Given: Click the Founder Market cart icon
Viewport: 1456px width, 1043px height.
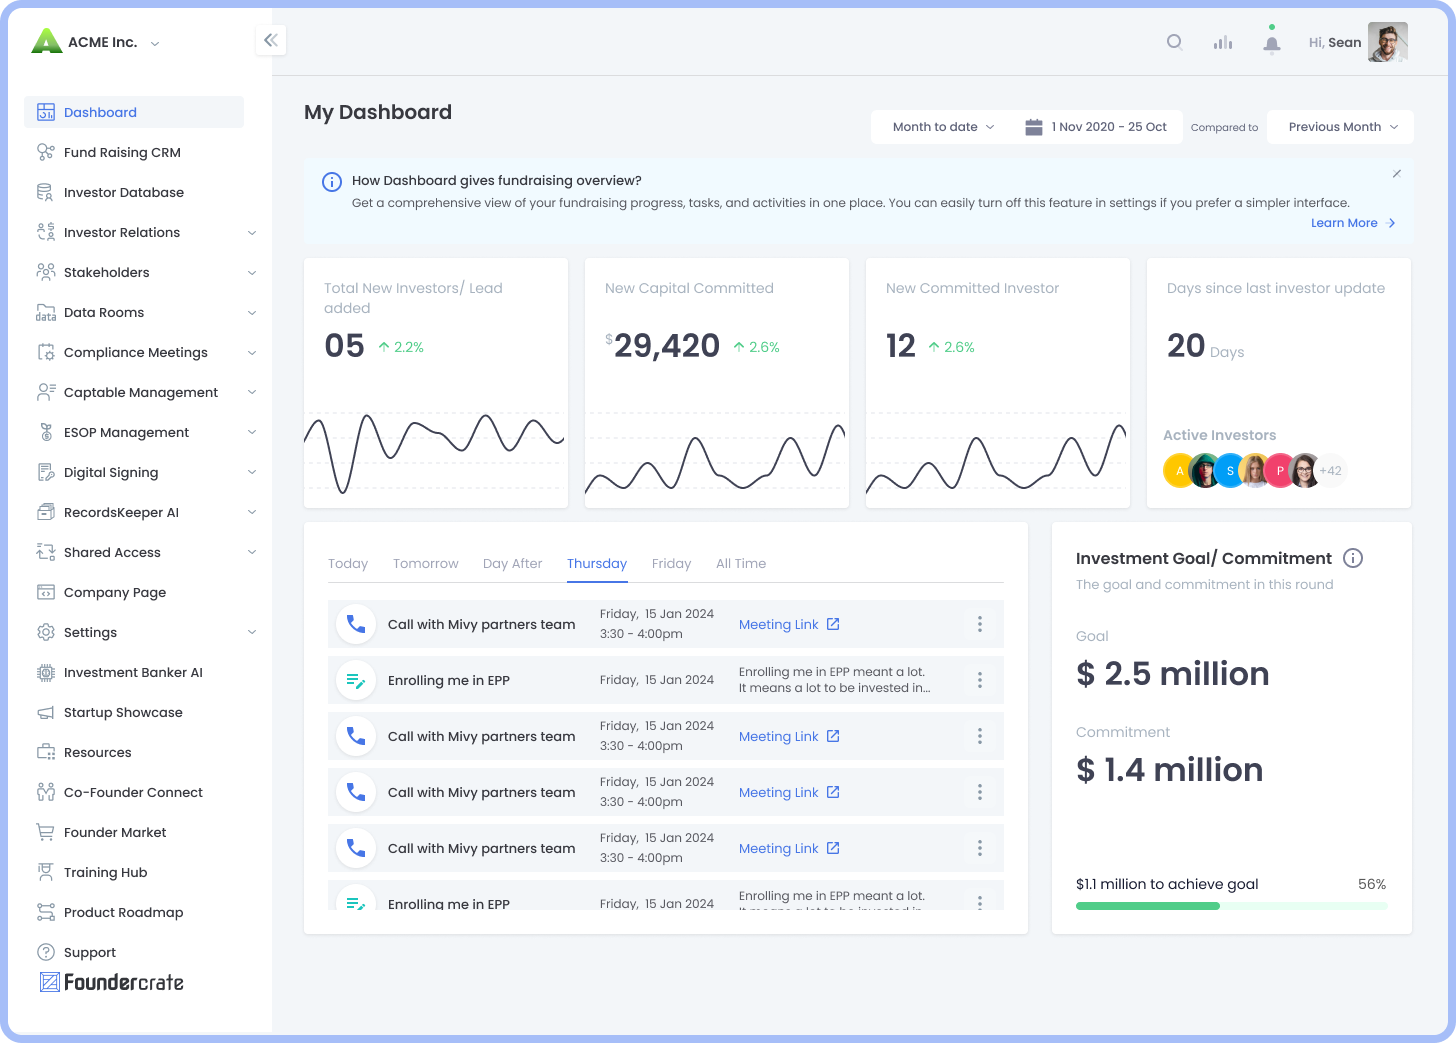Looking at the screenshot, I should click(46, 832).
